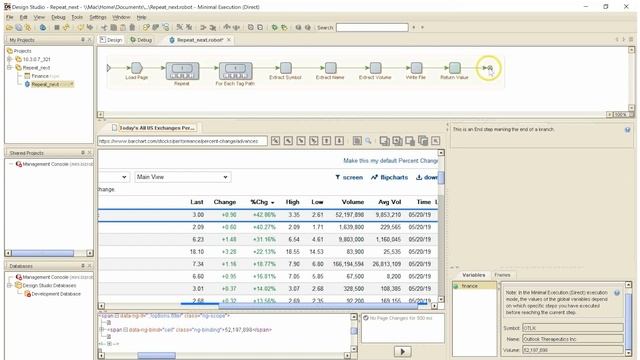Click the End step in the robot flow

point(490,68)
